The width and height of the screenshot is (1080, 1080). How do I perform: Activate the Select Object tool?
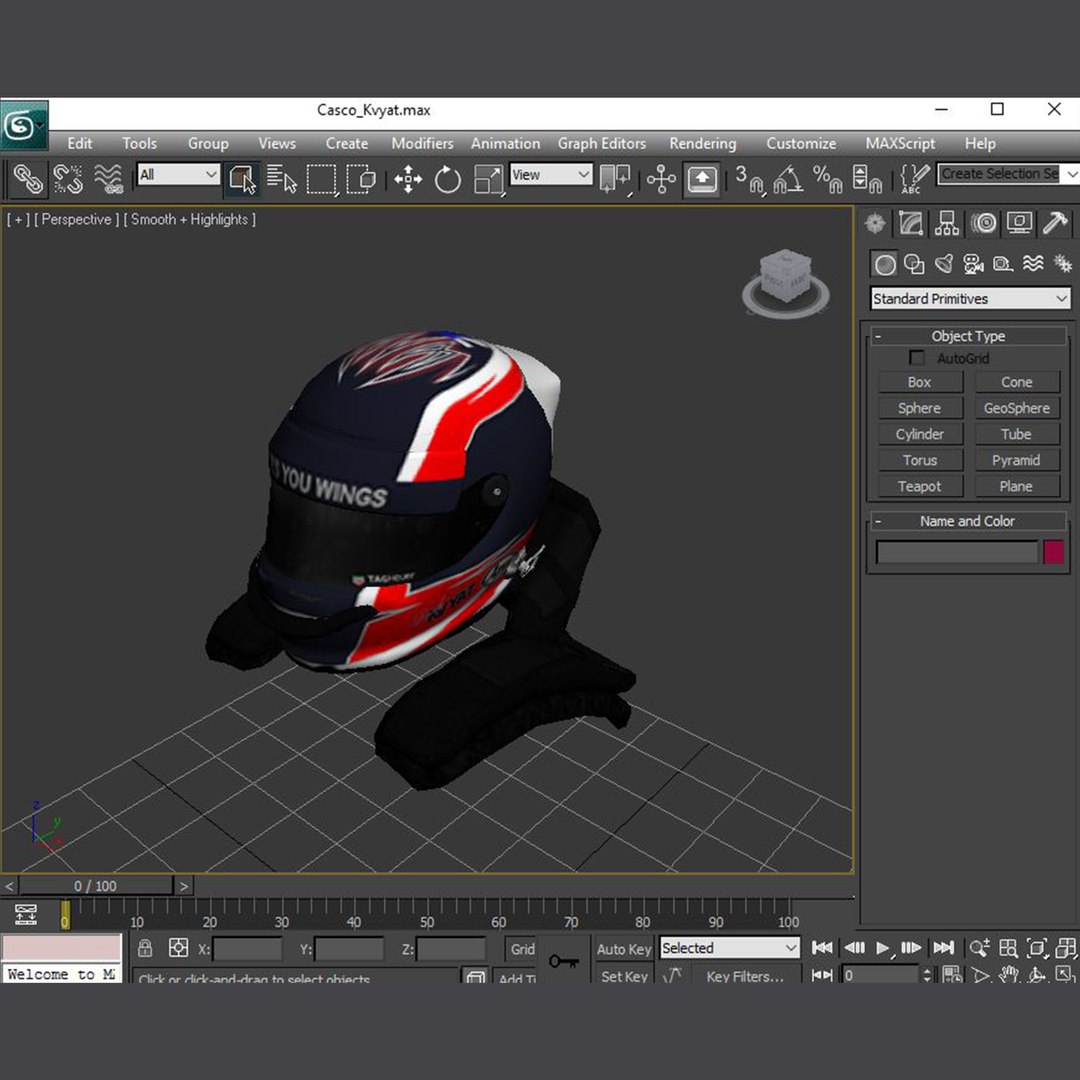tap(242, 179)
